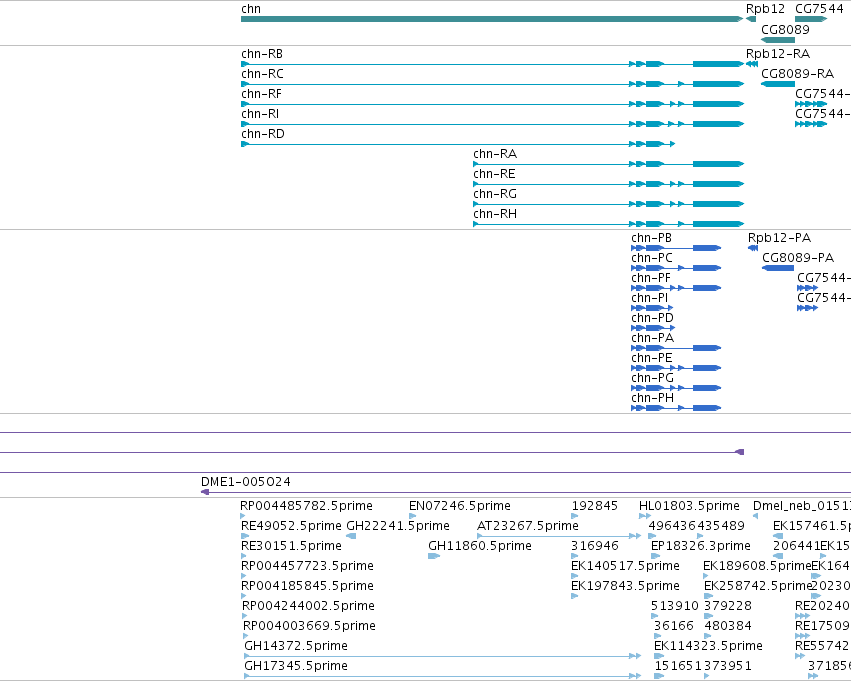Click the 513910 EST label

pyautogui.click(x=675, y=606)
